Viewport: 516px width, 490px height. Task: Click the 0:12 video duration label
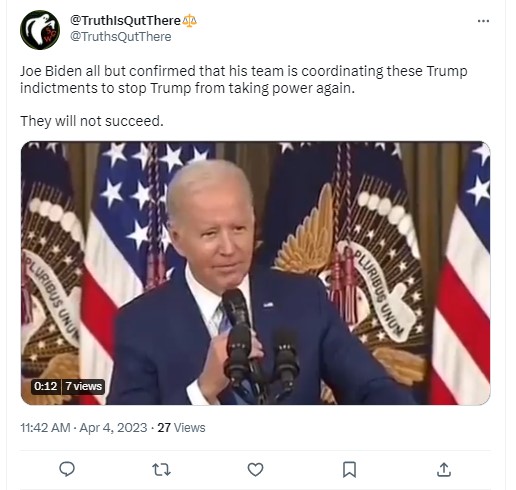pyautogui.click(x=46, y=386)
